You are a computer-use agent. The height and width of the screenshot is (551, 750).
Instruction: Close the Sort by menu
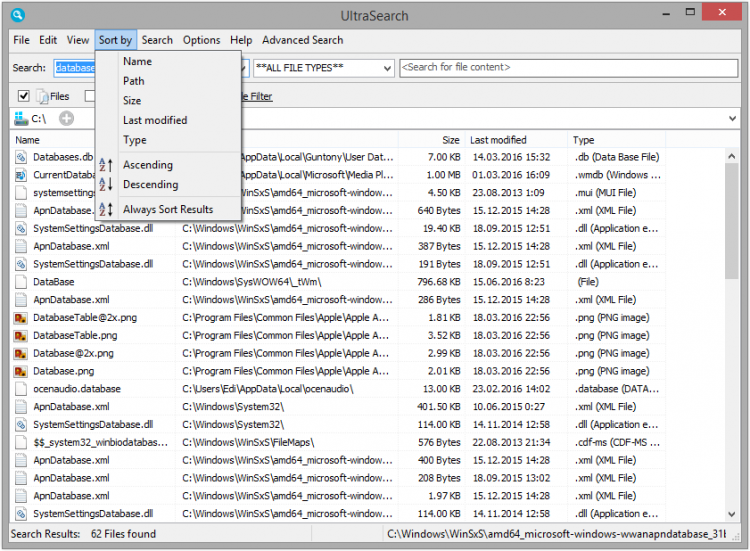click(115, 40)
